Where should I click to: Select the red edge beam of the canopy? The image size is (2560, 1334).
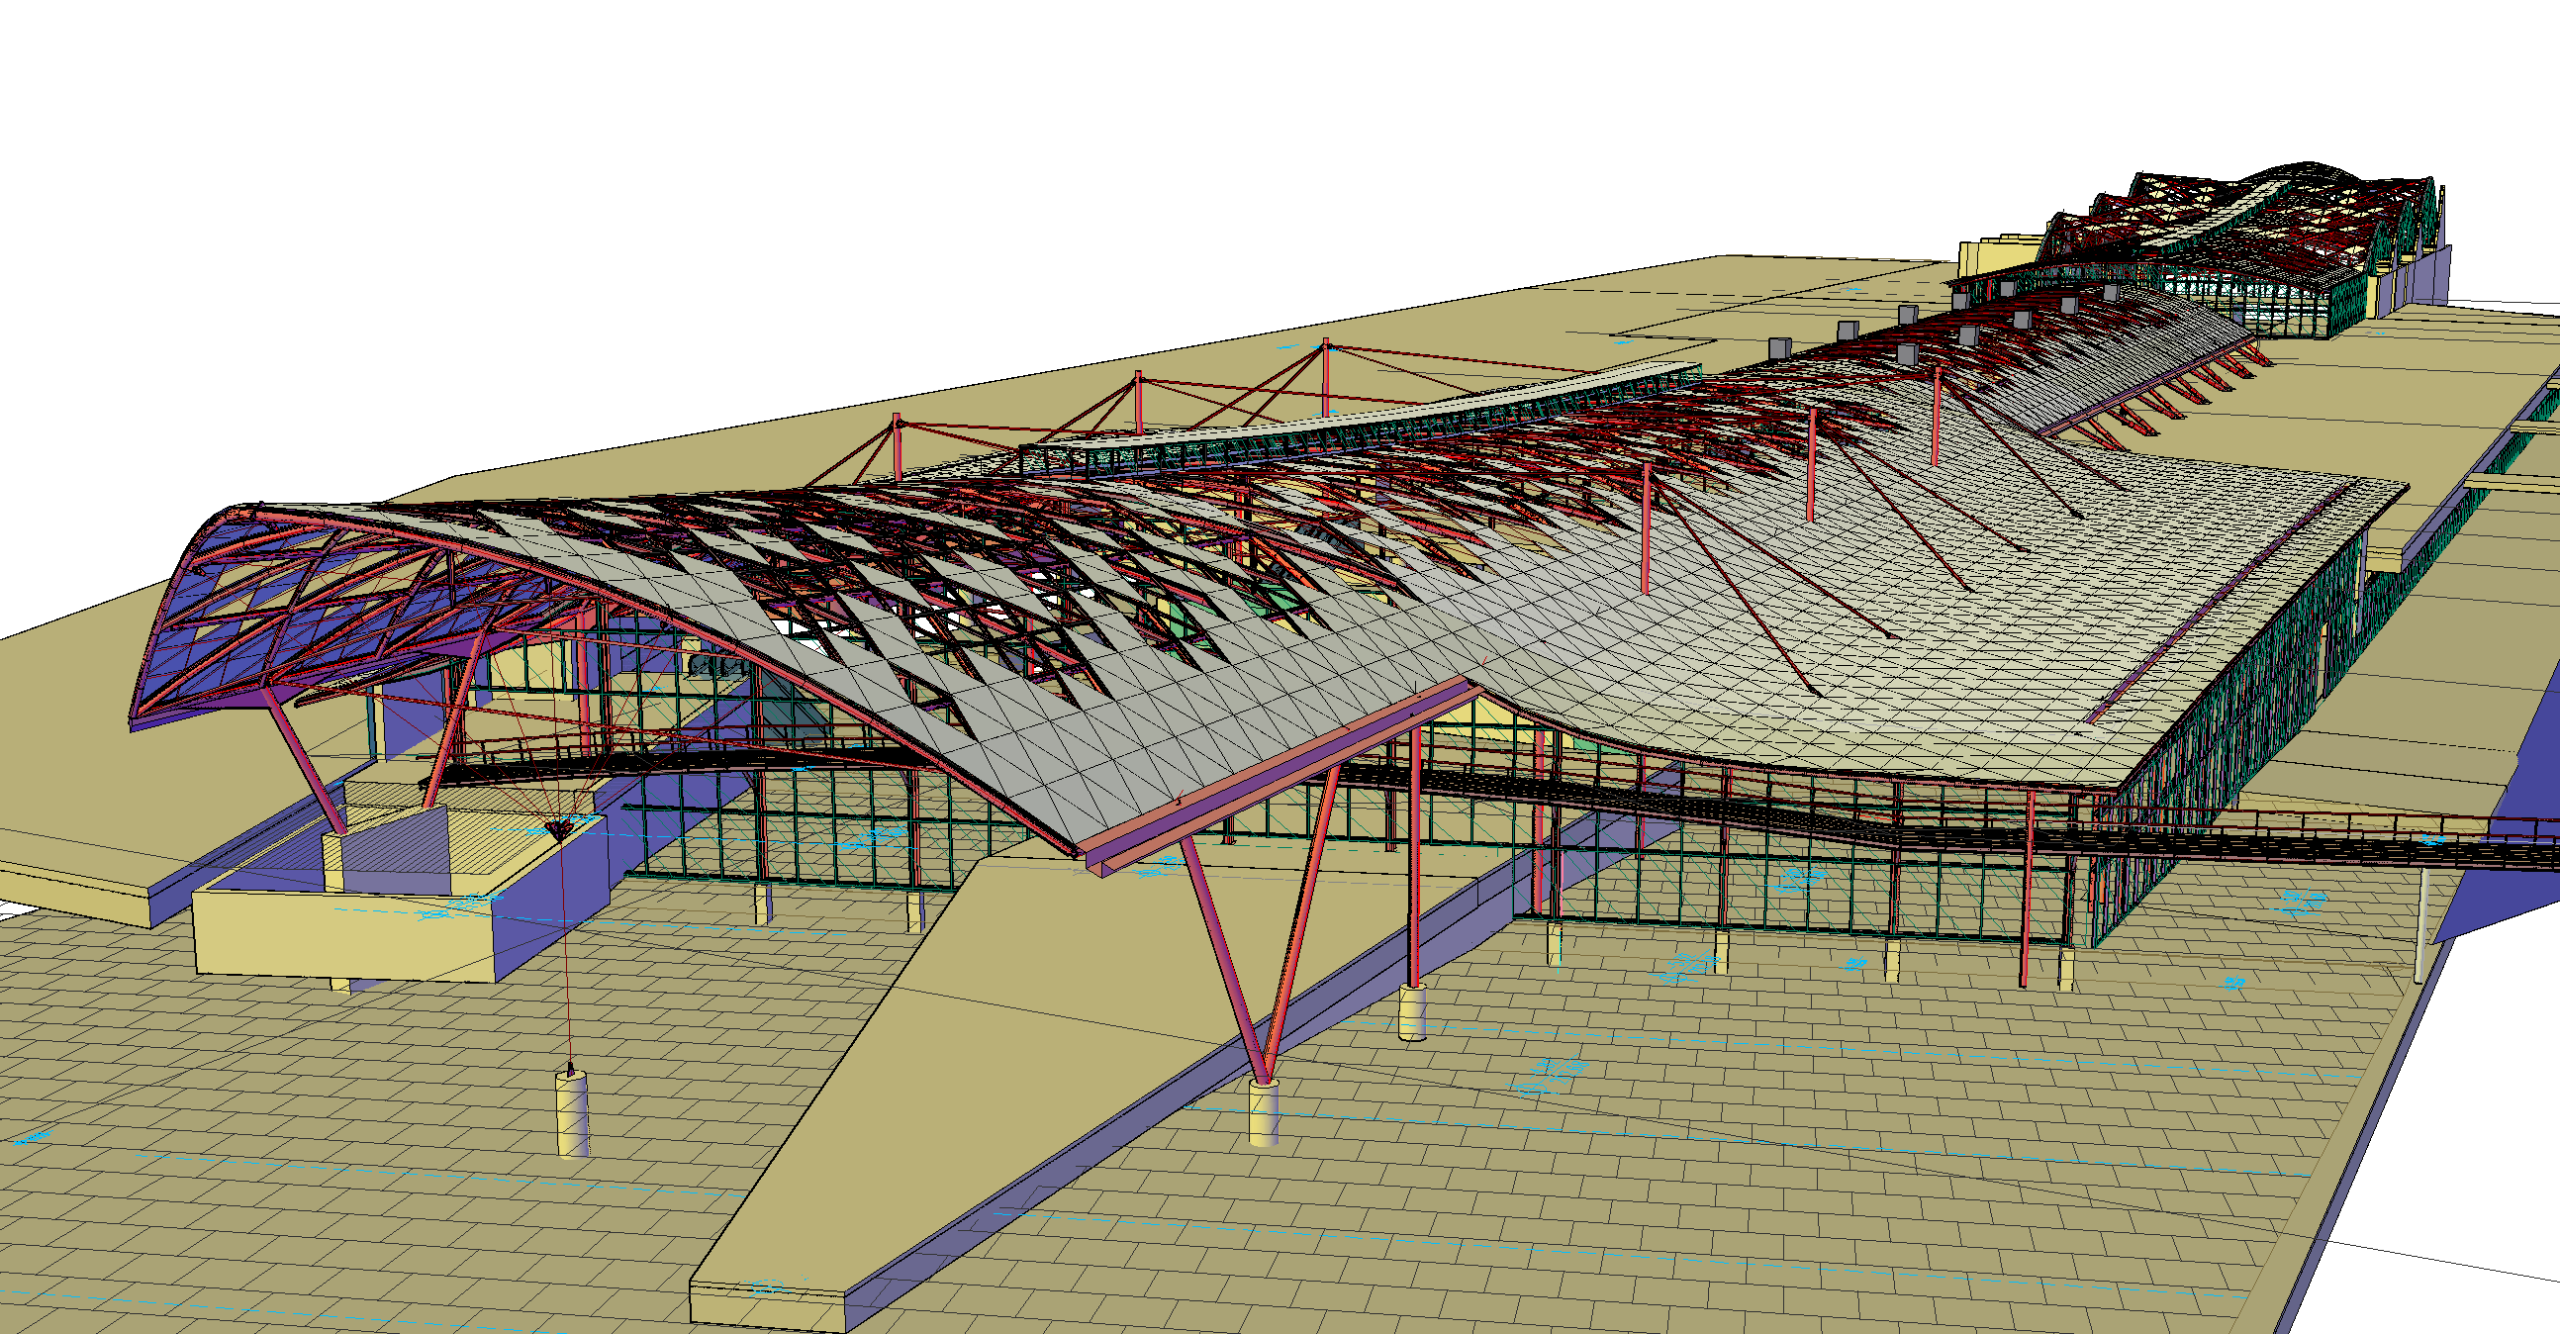tap(1280, 768)
